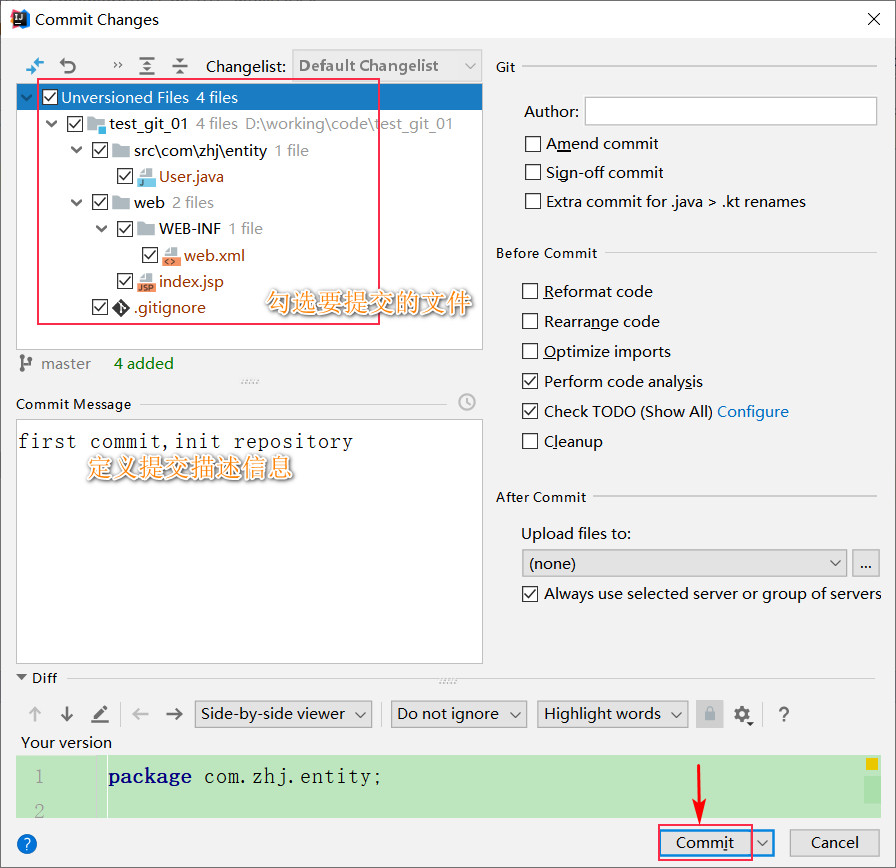
Task: Uncheck Always use selected server checkbox
Action: tap(530, 594)
